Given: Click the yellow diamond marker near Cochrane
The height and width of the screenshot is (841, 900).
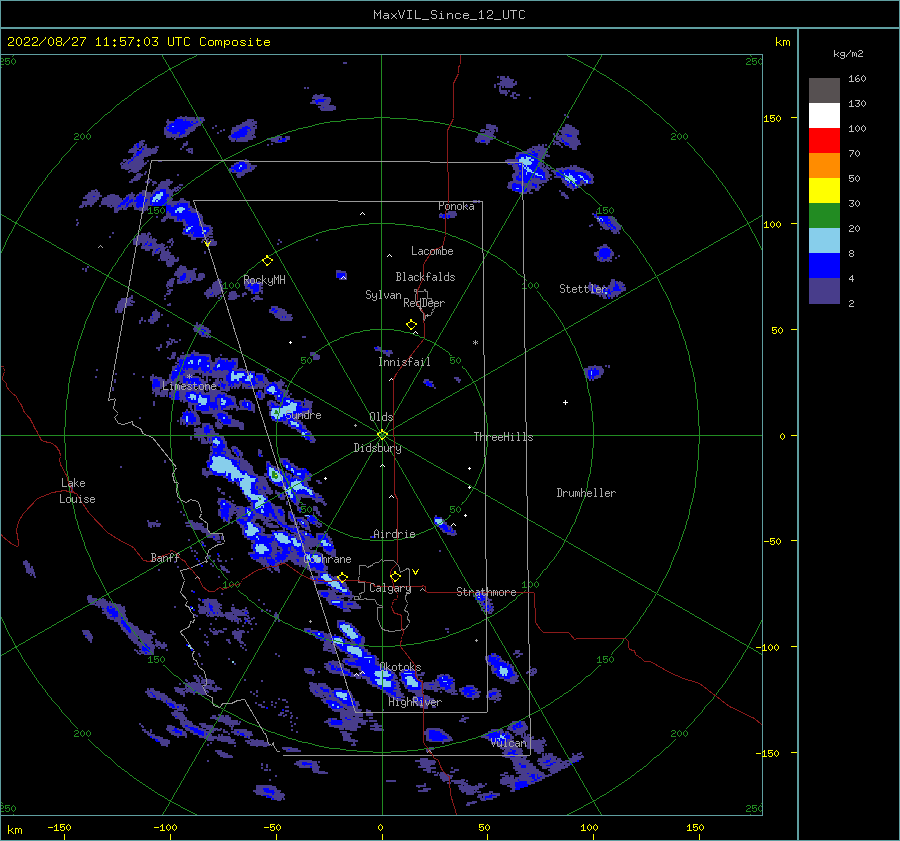Looking at the screenshot, I should [x=343, y=577].
